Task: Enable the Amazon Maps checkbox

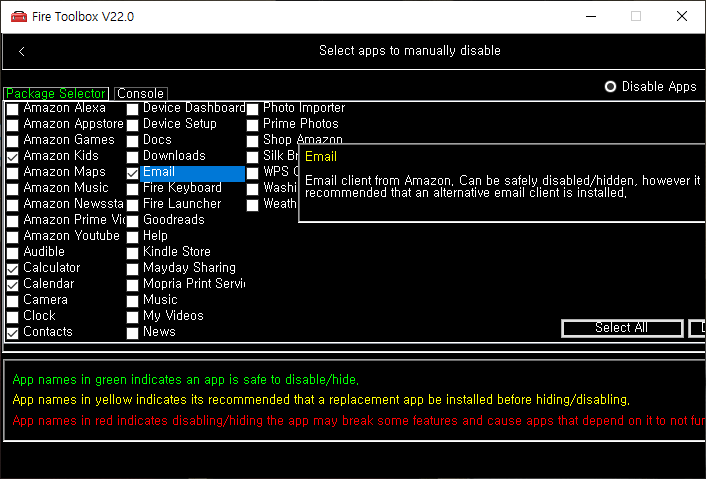Action: coord(13,173)
